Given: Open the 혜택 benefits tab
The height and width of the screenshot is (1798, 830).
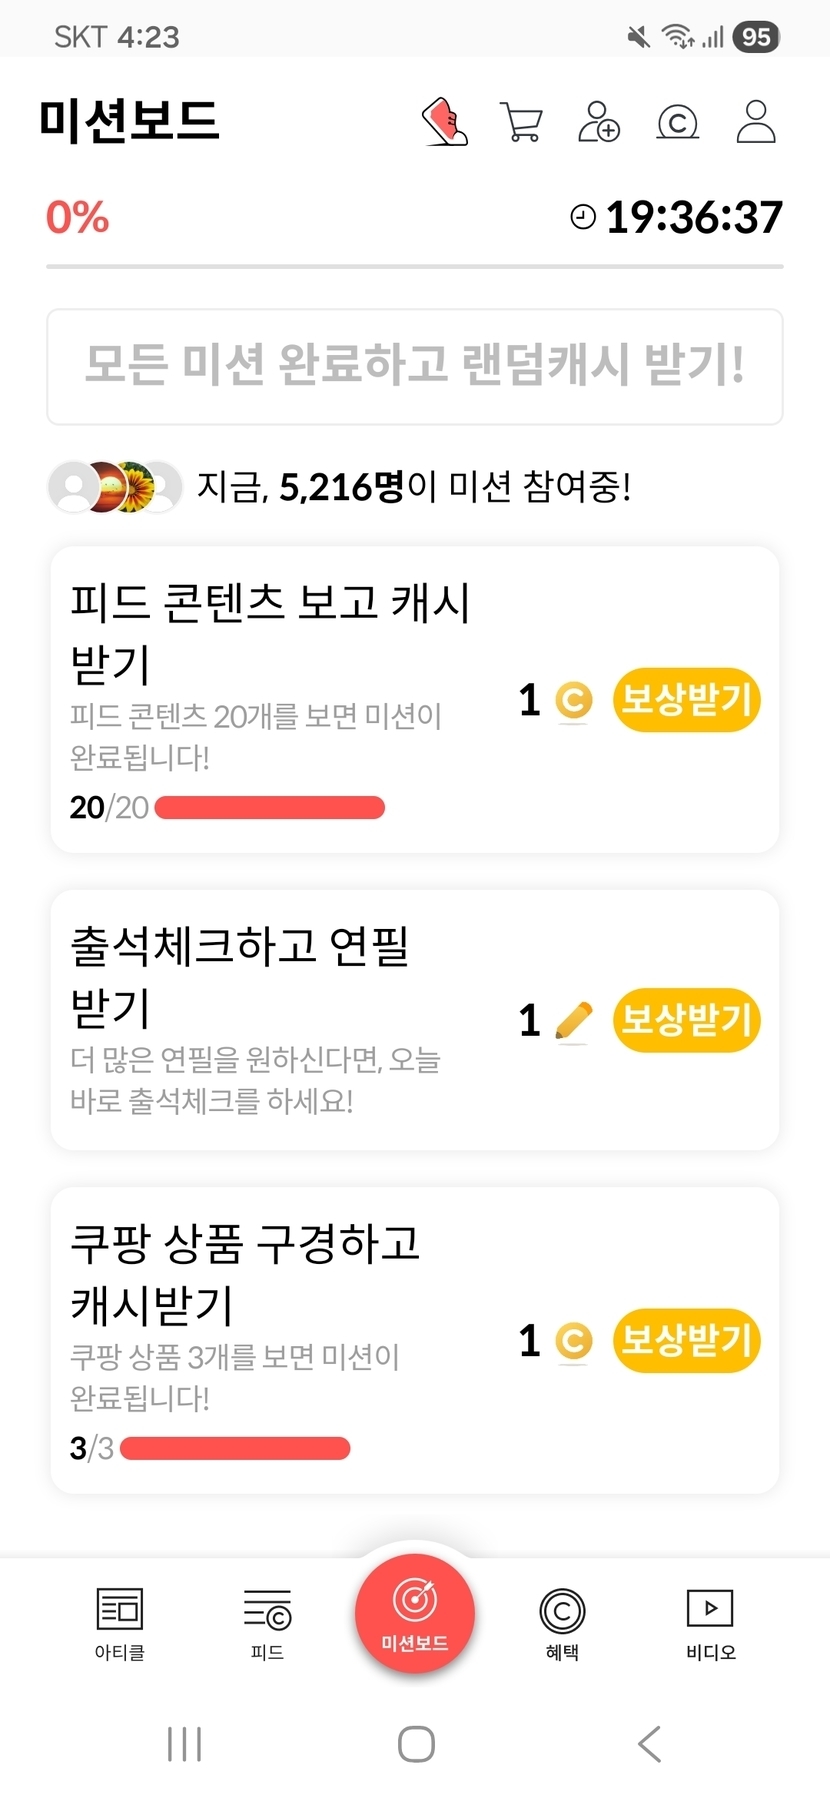Looking at the screenshot, I should (x=562, y=1622).
